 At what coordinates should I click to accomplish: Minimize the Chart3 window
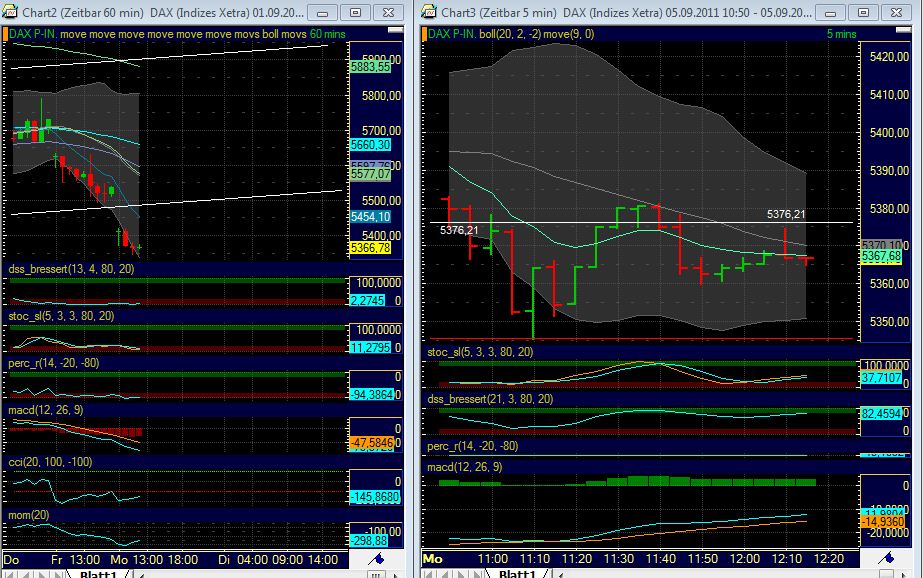click(x=831, y=12)
